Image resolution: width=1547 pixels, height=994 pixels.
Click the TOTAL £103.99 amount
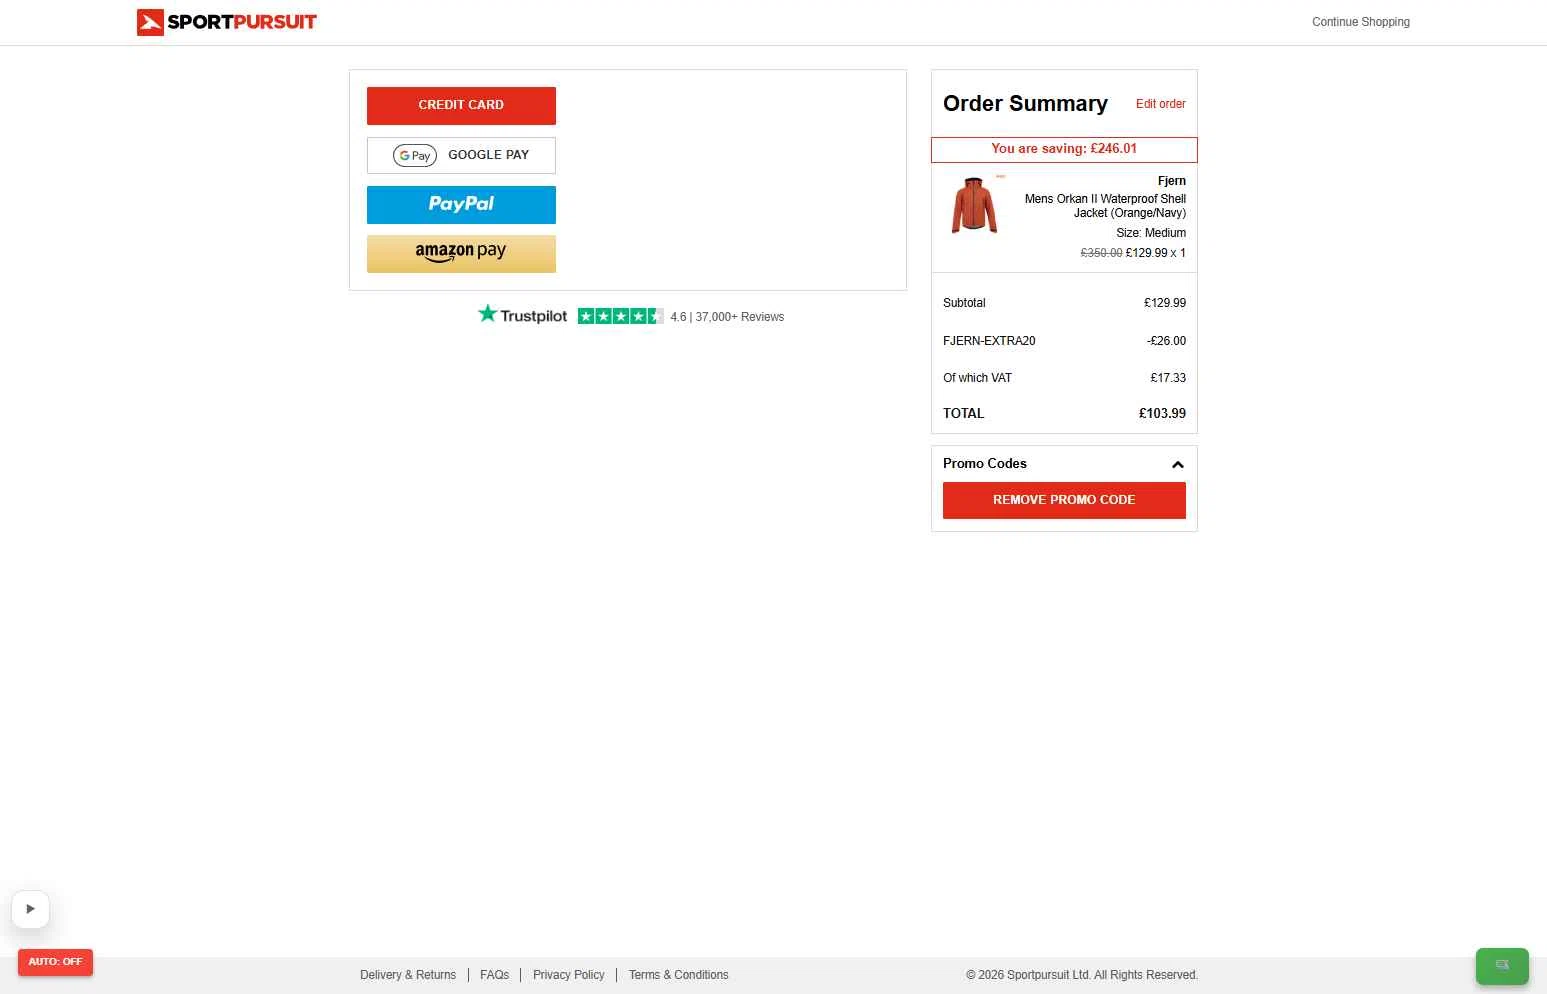pyautogui.click(x=1162, y=414)
